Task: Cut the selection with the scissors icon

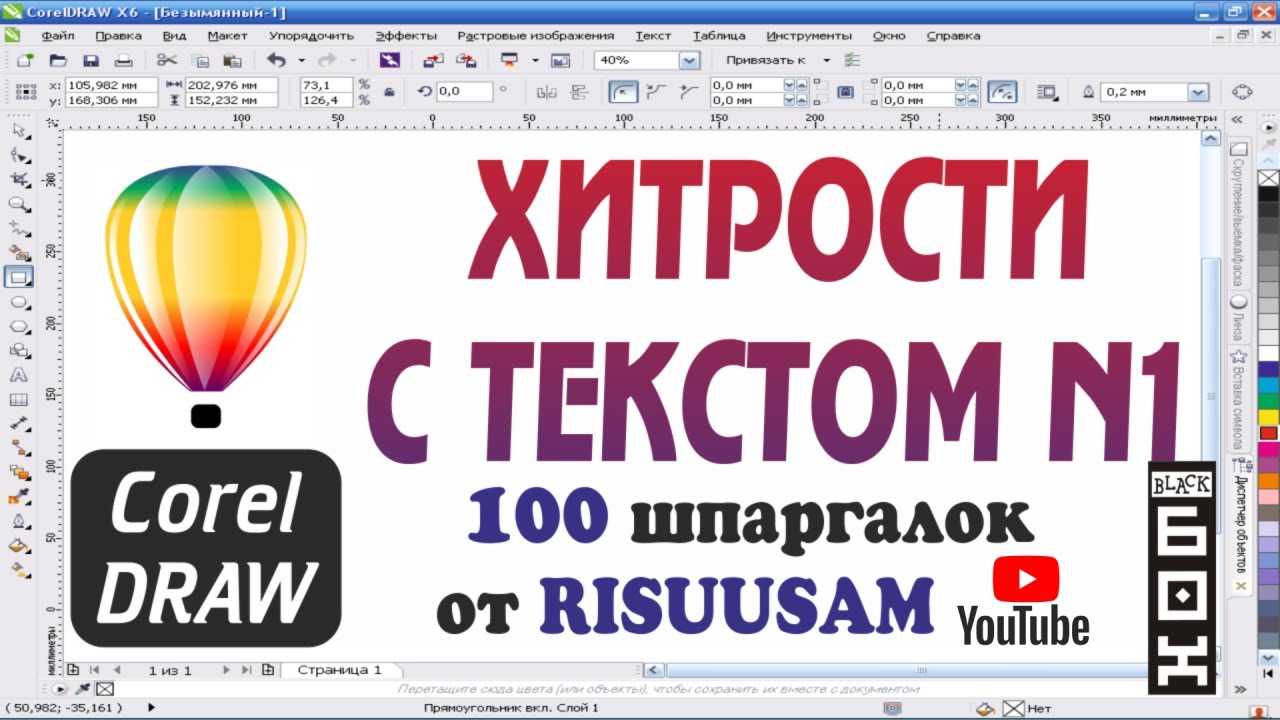Action: (167, 60)
